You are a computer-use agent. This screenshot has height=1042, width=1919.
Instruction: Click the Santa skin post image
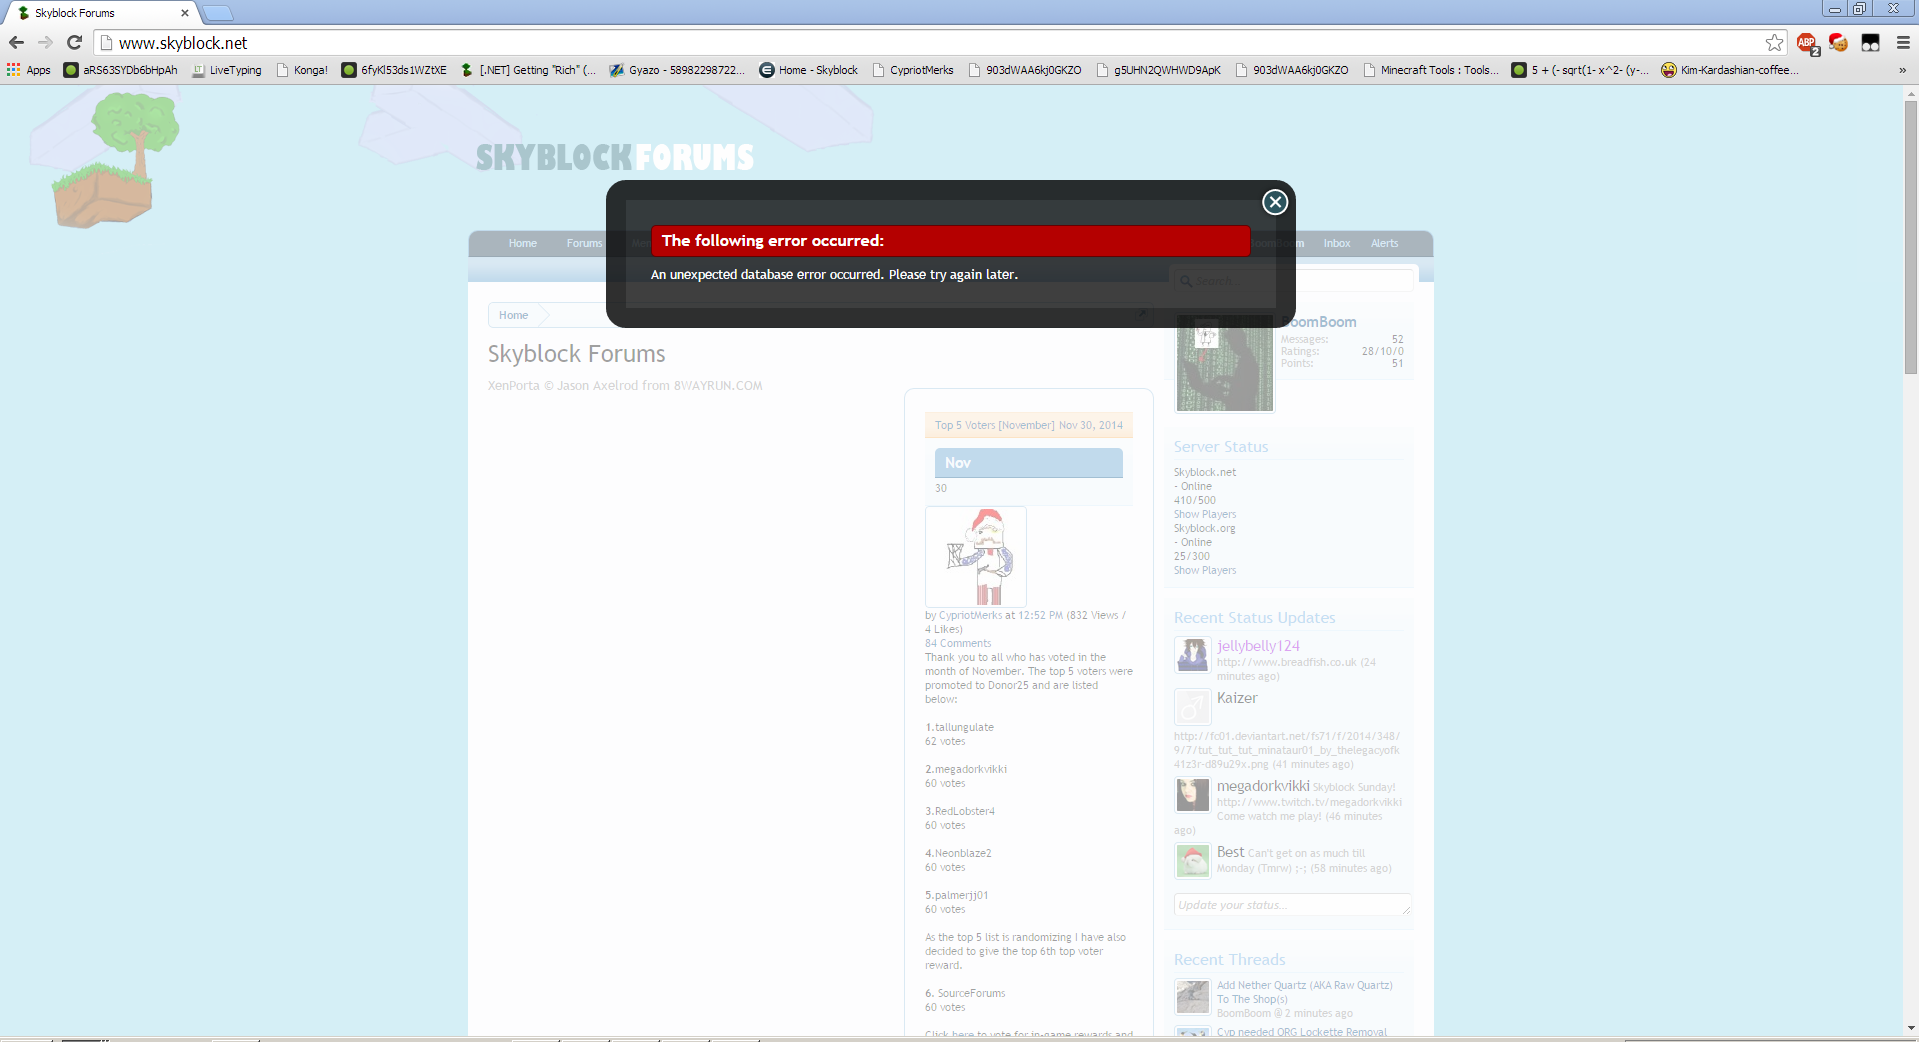pyautogui.click(x=975, y=556)
